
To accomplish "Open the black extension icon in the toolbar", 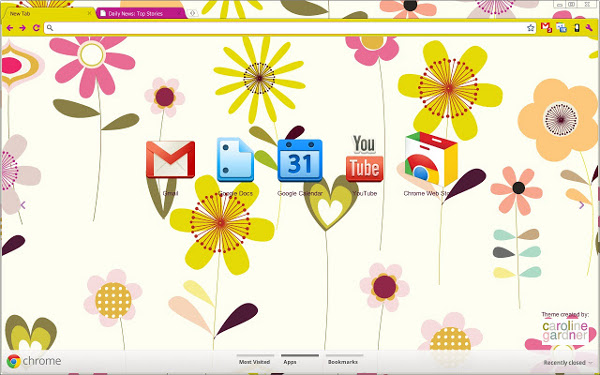I will click(x=576, y=28).
